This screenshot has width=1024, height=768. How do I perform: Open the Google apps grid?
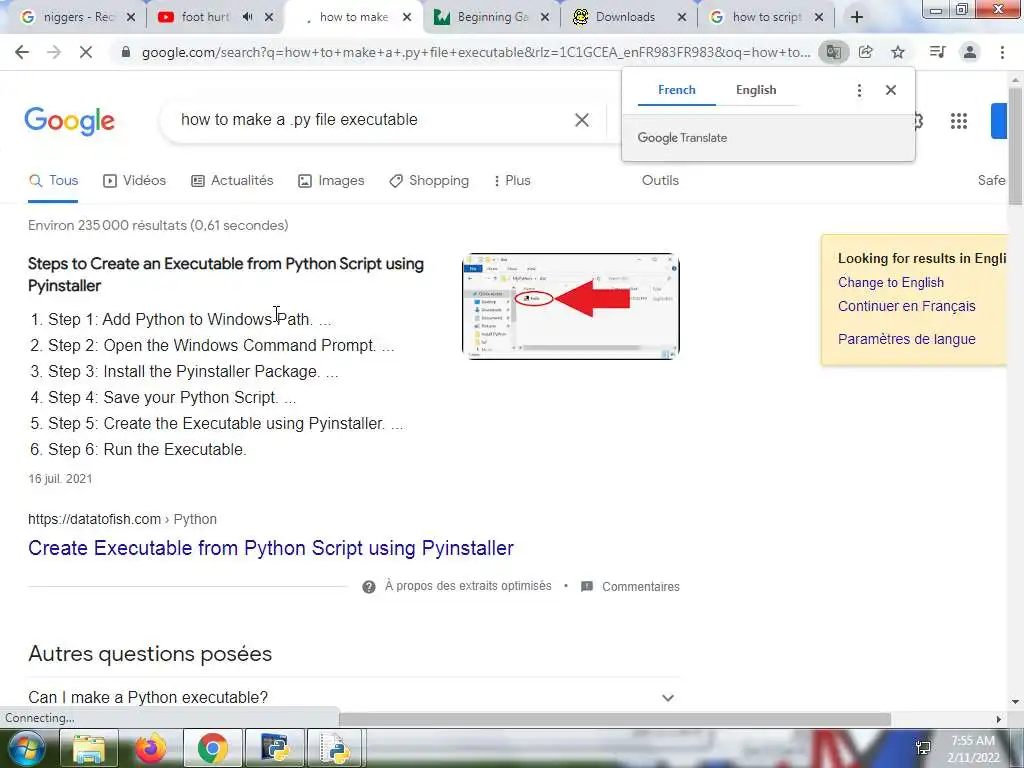click(959, 121)
